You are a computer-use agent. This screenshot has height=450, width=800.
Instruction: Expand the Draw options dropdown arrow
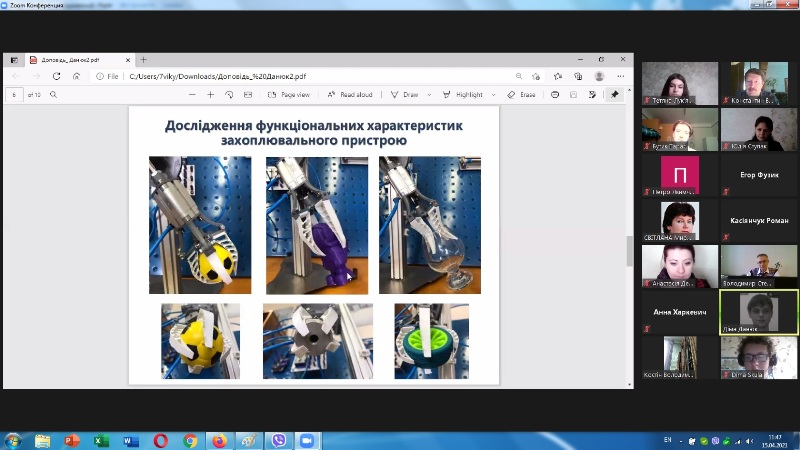tap(430, 95)
